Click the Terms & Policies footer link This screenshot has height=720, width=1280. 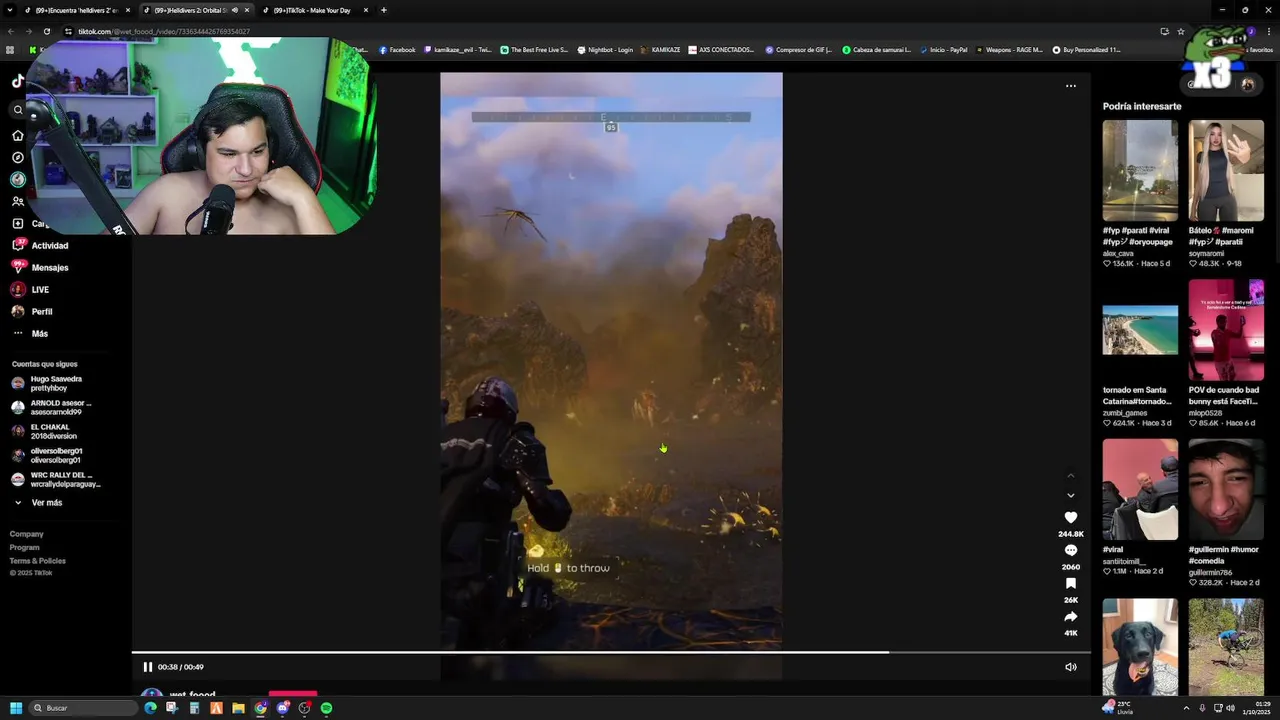pos(38,561)
